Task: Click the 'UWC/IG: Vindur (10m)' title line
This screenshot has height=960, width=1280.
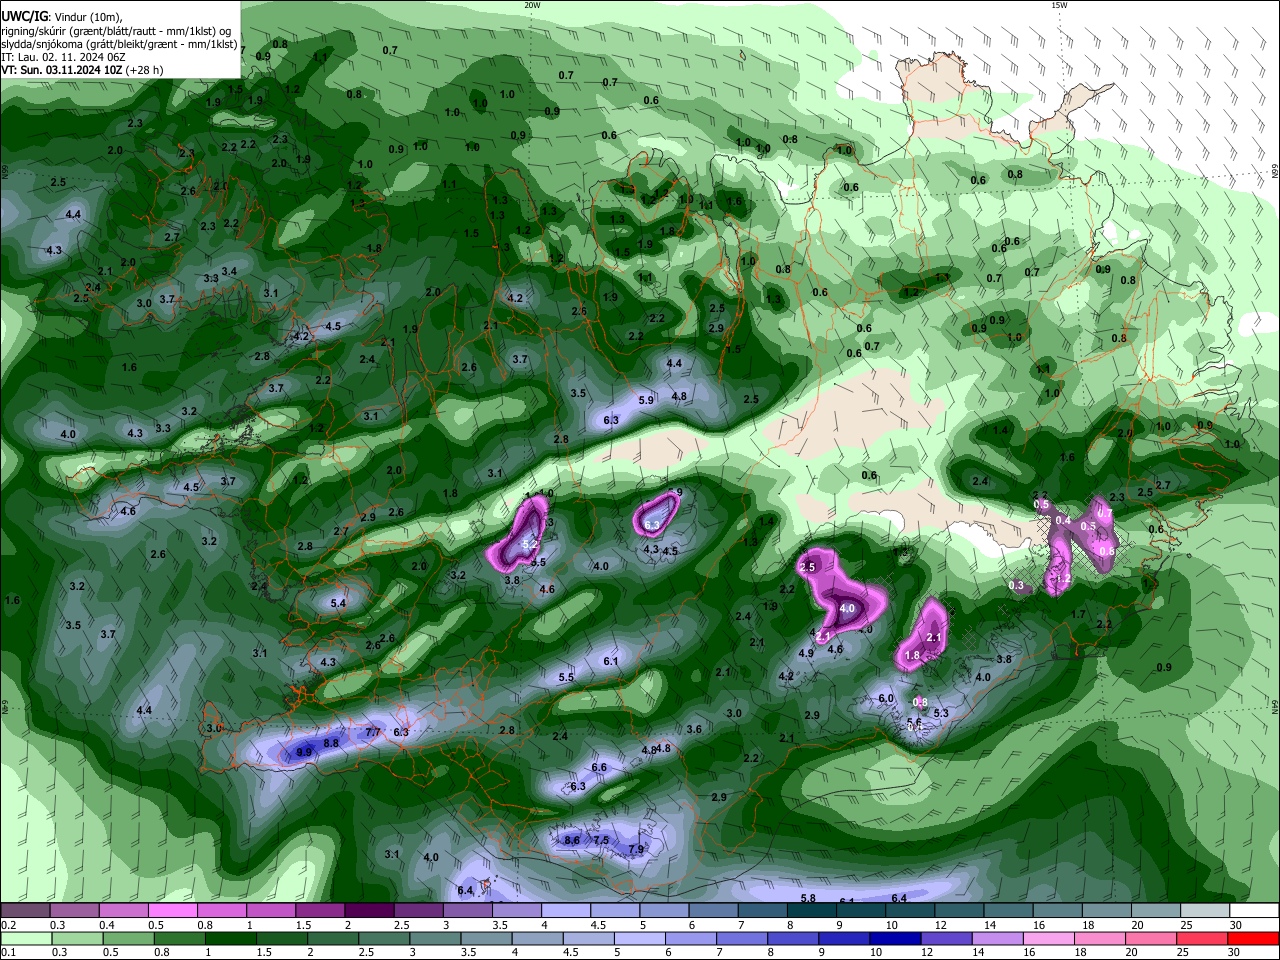Action: pos(62,17)
